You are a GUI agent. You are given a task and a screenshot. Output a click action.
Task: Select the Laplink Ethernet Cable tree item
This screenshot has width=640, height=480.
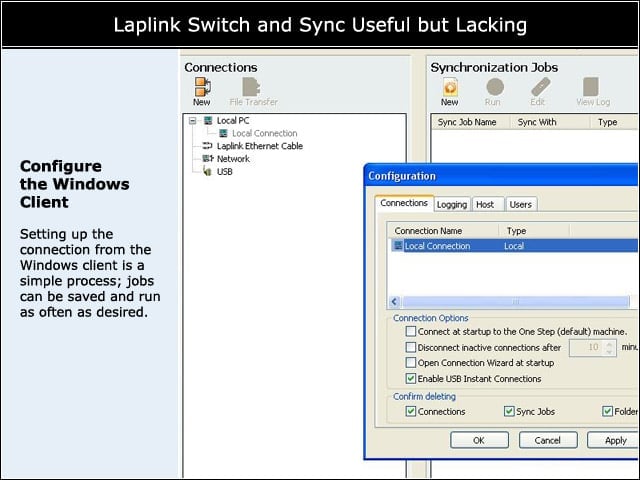260,146
